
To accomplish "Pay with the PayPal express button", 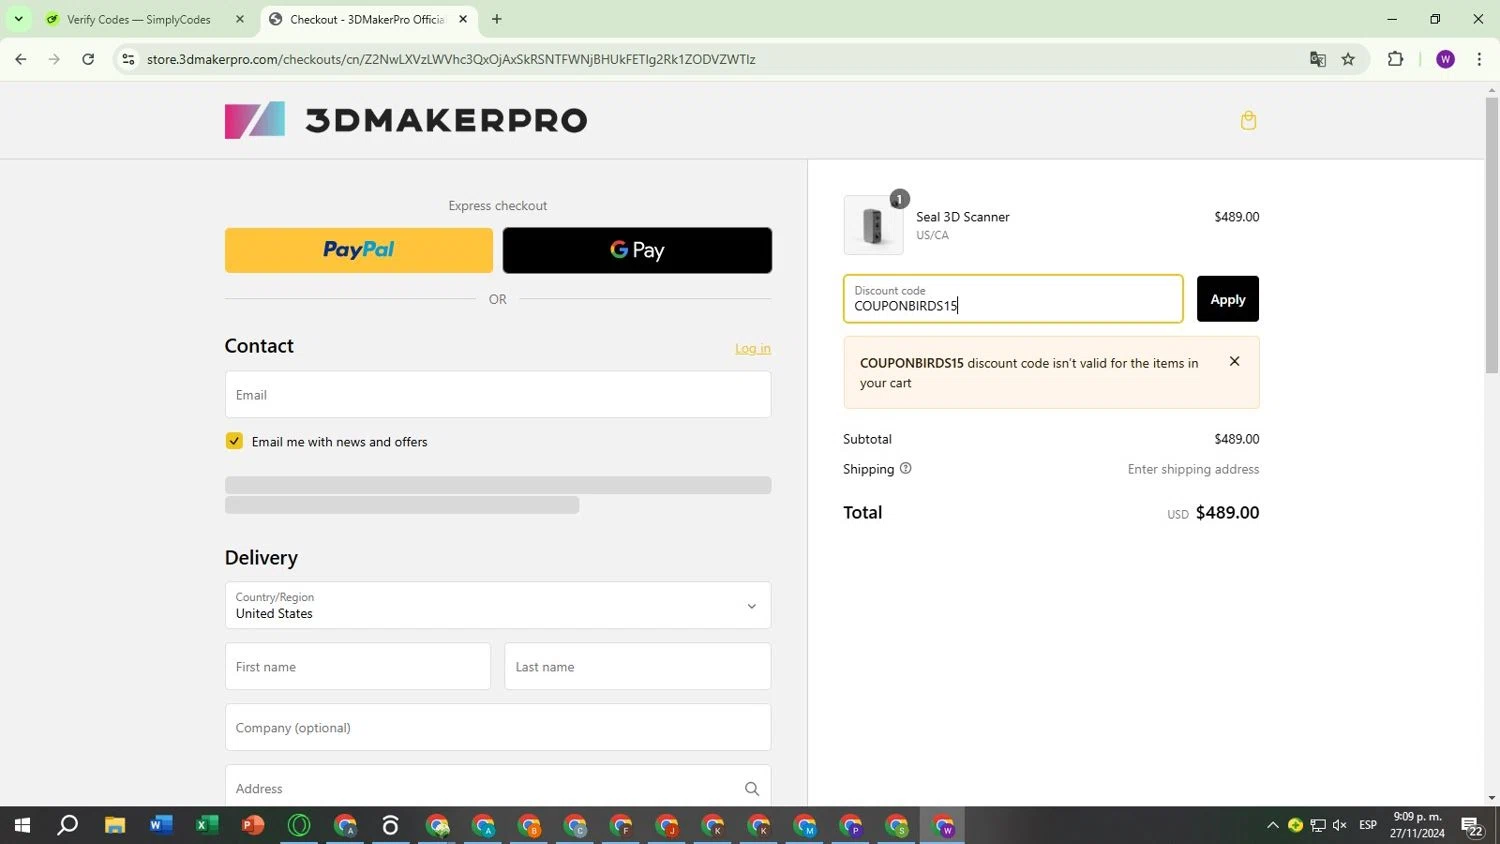I will coord(359,250).
